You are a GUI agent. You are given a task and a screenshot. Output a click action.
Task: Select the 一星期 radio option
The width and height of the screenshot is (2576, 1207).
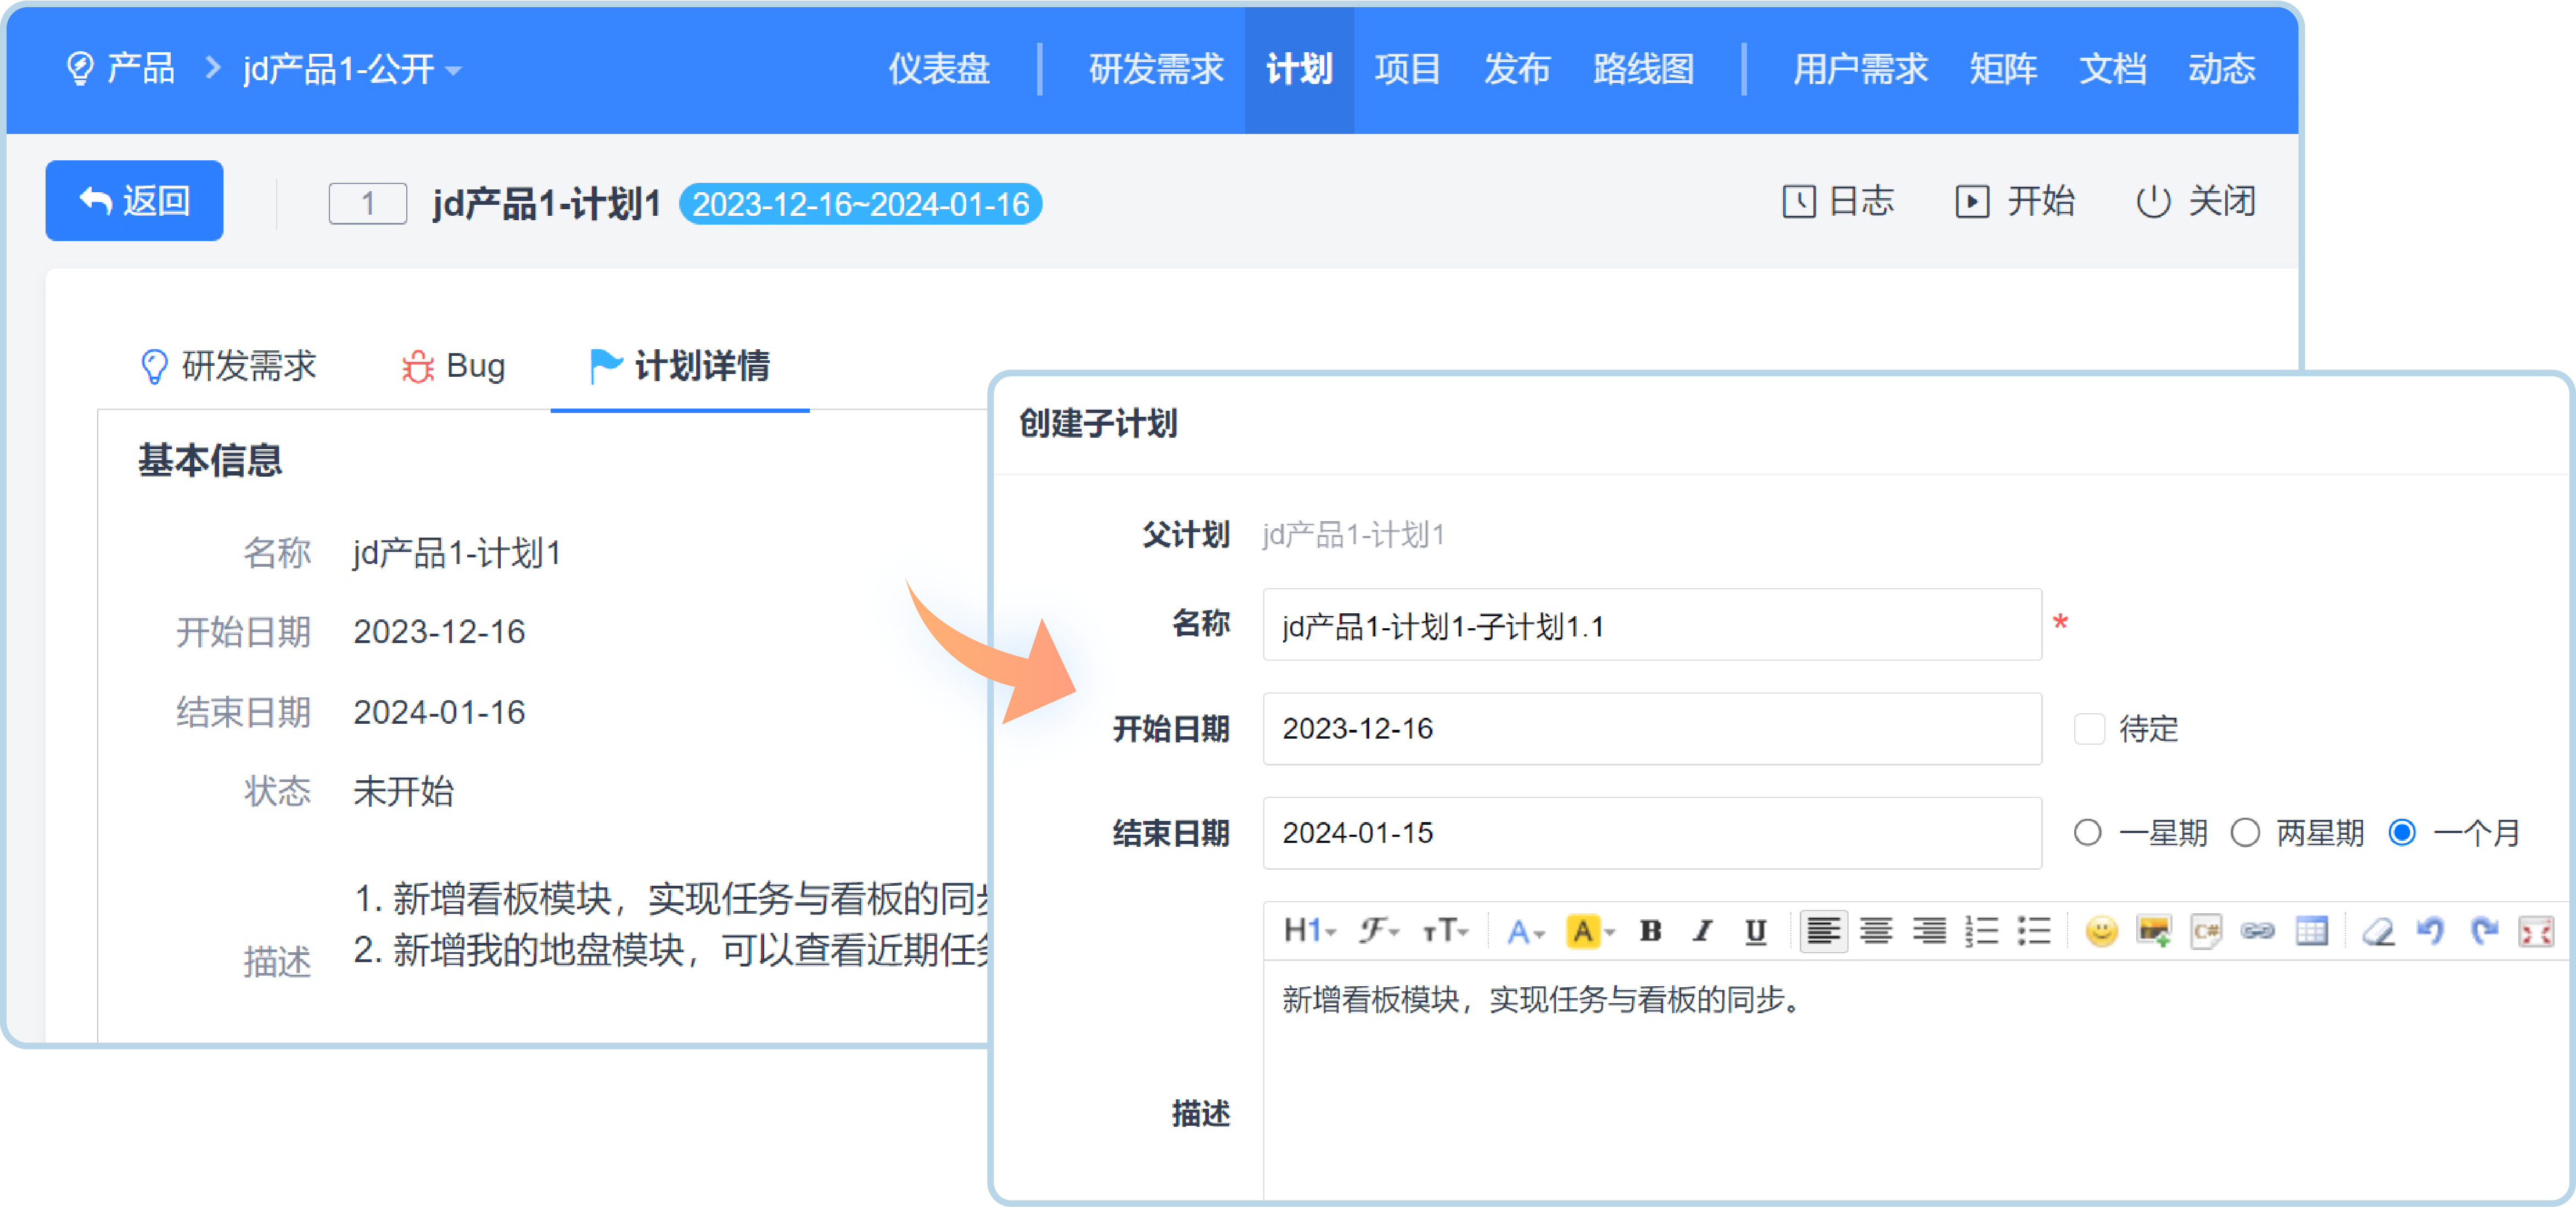[2087, 833]
